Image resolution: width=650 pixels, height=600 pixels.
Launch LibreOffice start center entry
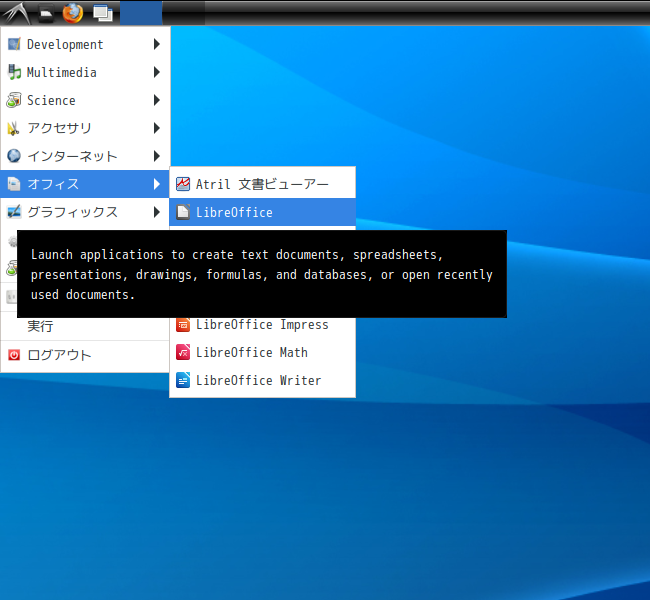coord(262,212)
